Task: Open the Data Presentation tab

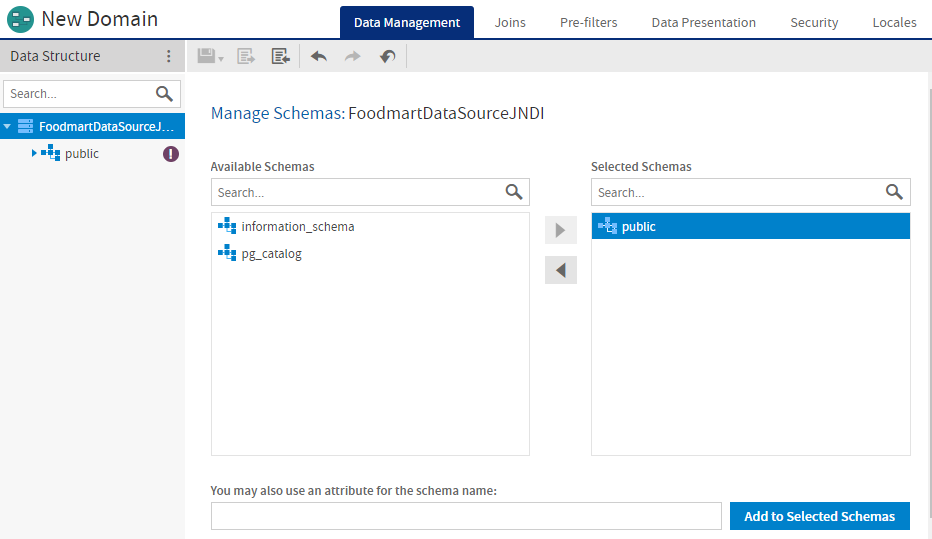Action: [704, 23]
